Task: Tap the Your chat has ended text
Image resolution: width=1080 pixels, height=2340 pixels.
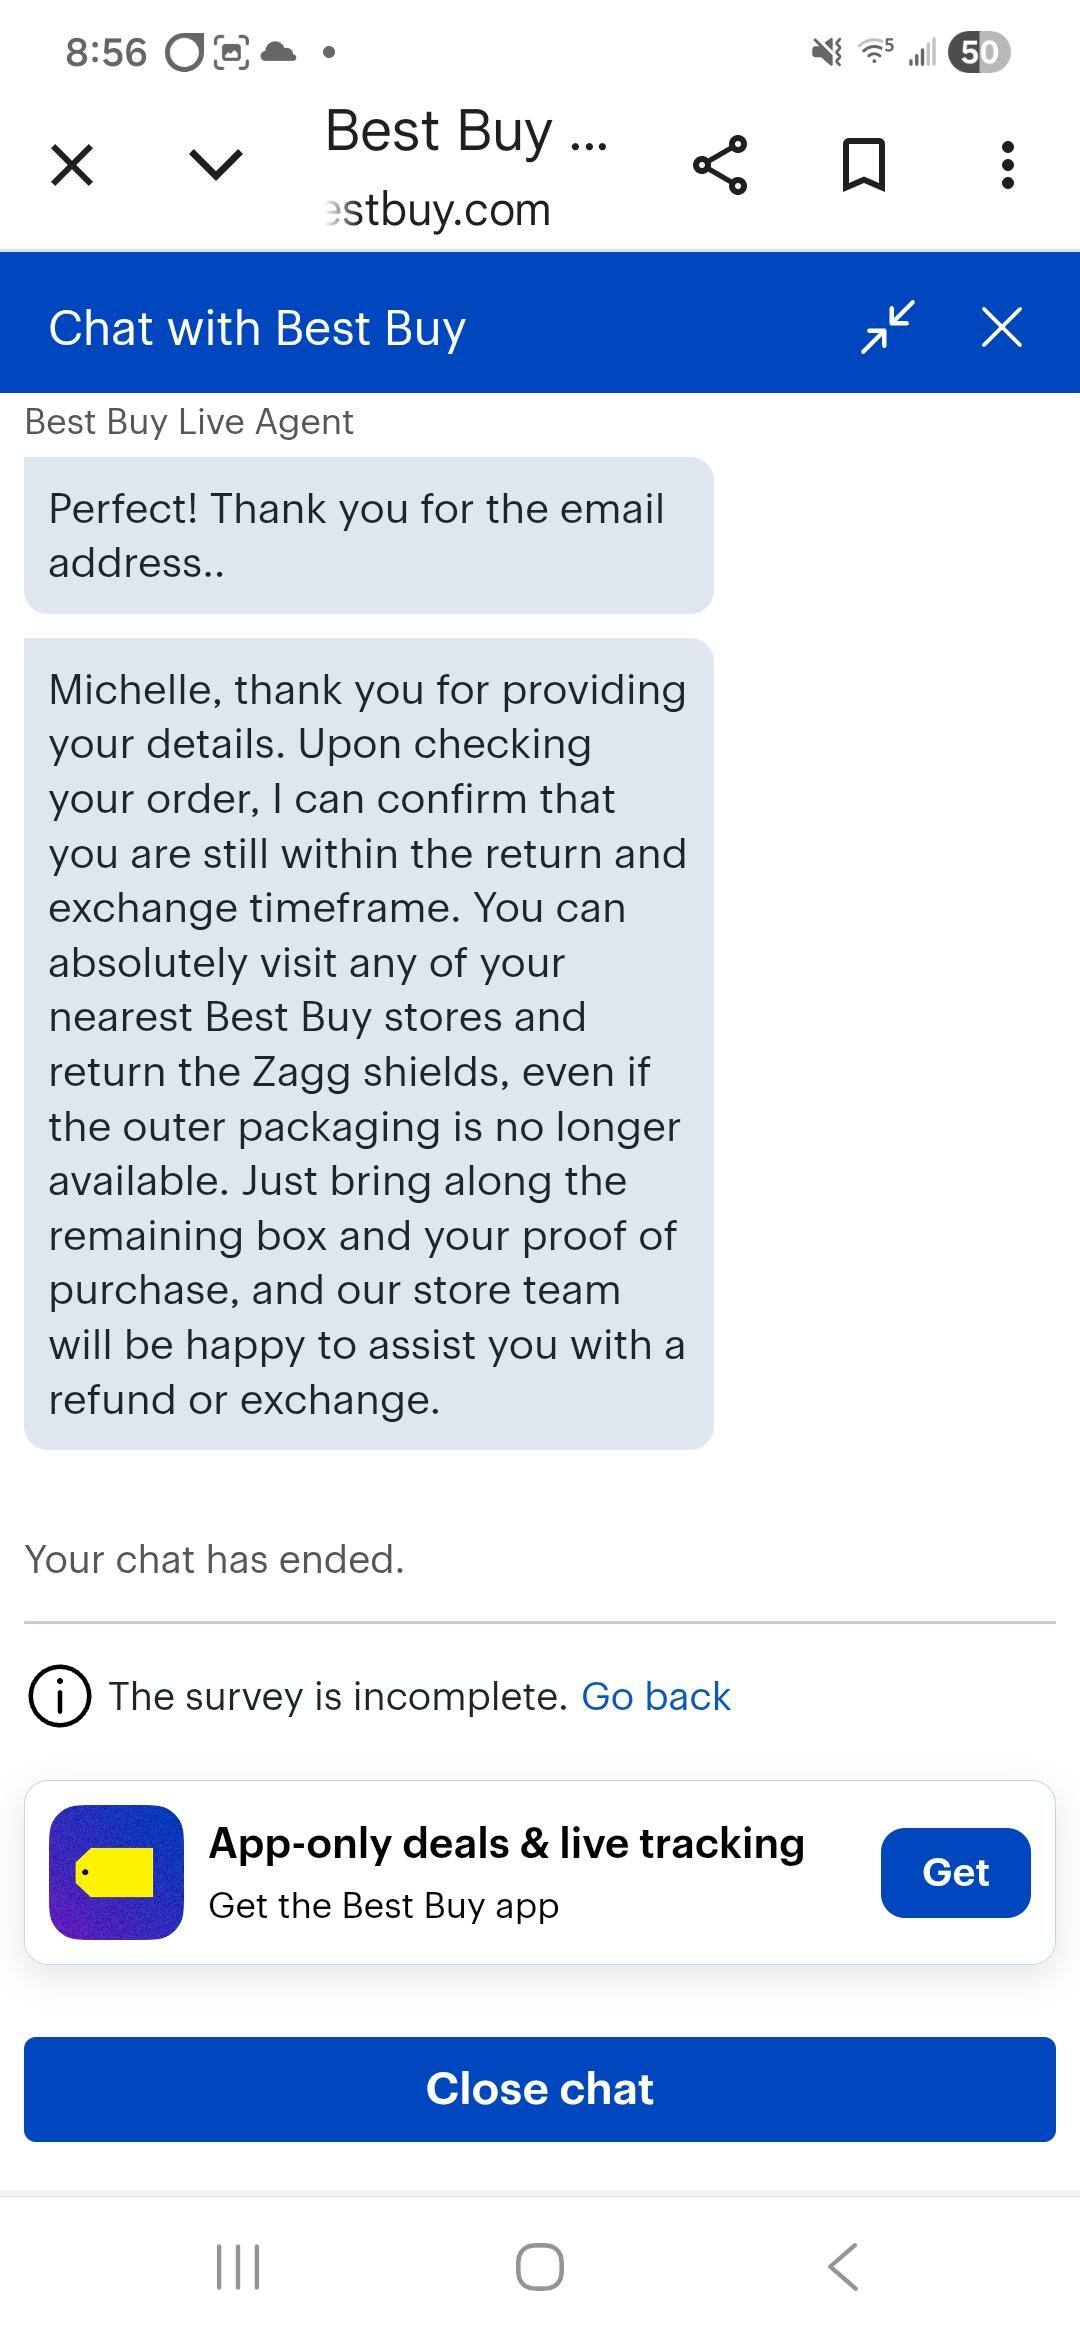Action: [214, 1558]
